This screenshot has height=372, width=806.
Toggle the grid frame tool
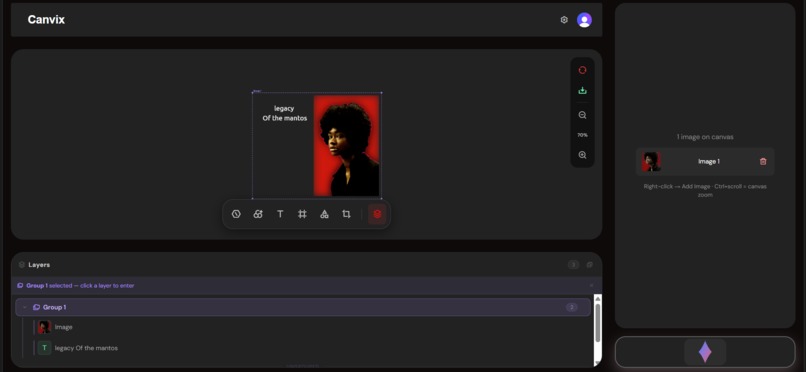click(302, 214)
